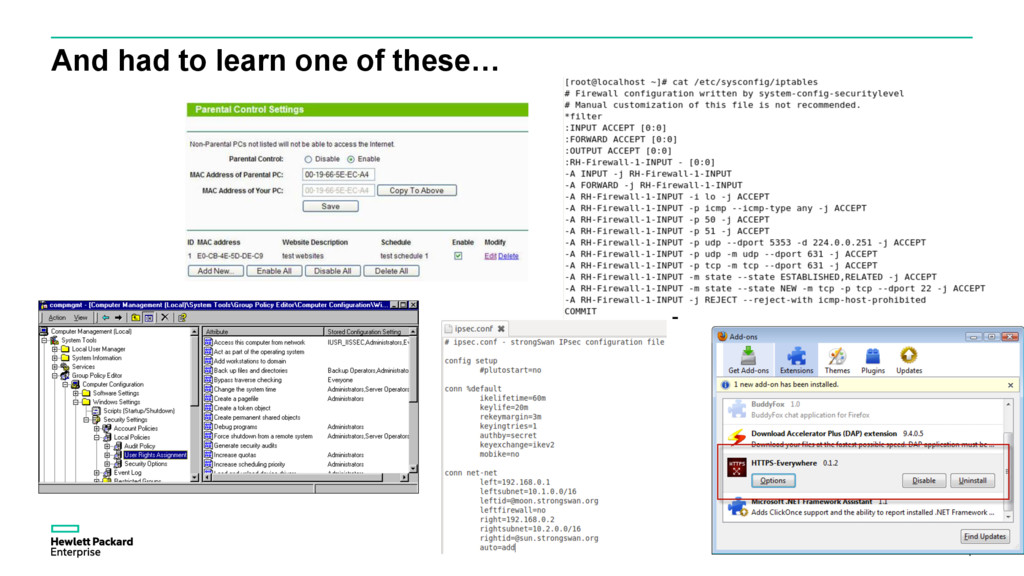Click the policy list horizontal scrollbar
The image size is (1024, 576).
click(306, 477)
